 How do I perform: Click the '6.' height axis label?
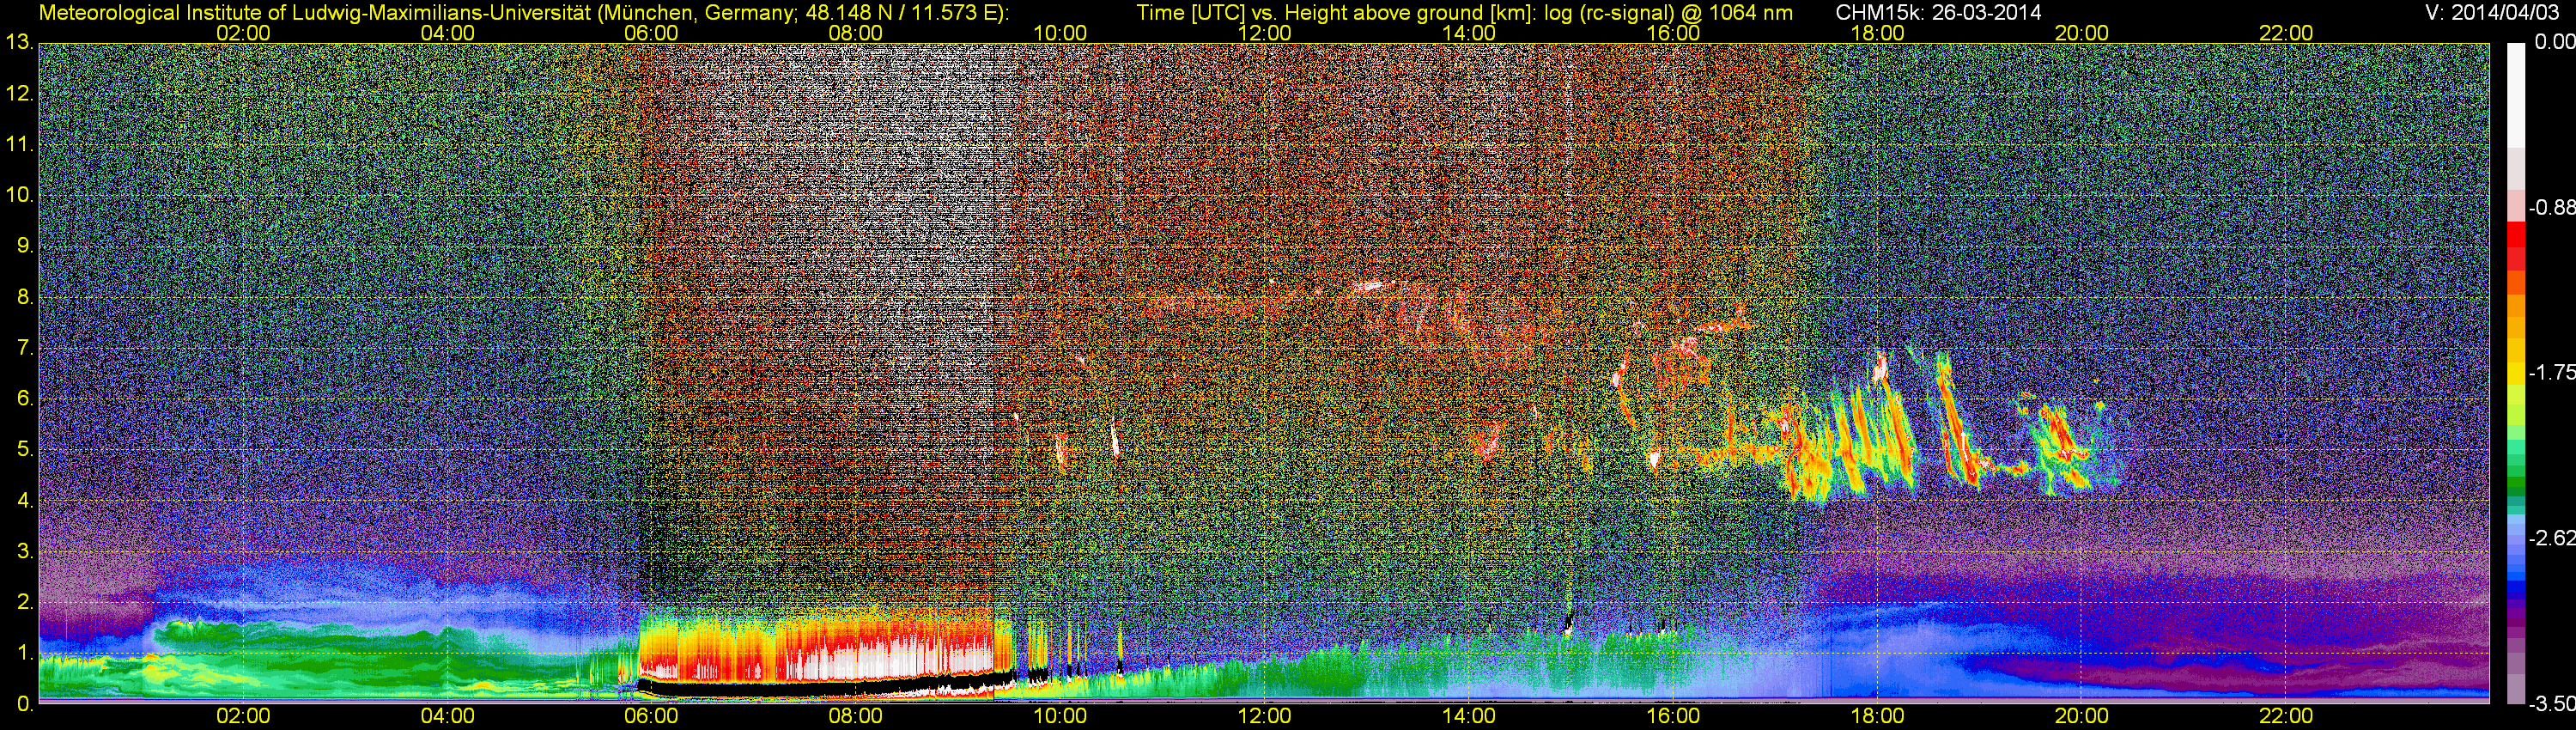tap(25, 399)
